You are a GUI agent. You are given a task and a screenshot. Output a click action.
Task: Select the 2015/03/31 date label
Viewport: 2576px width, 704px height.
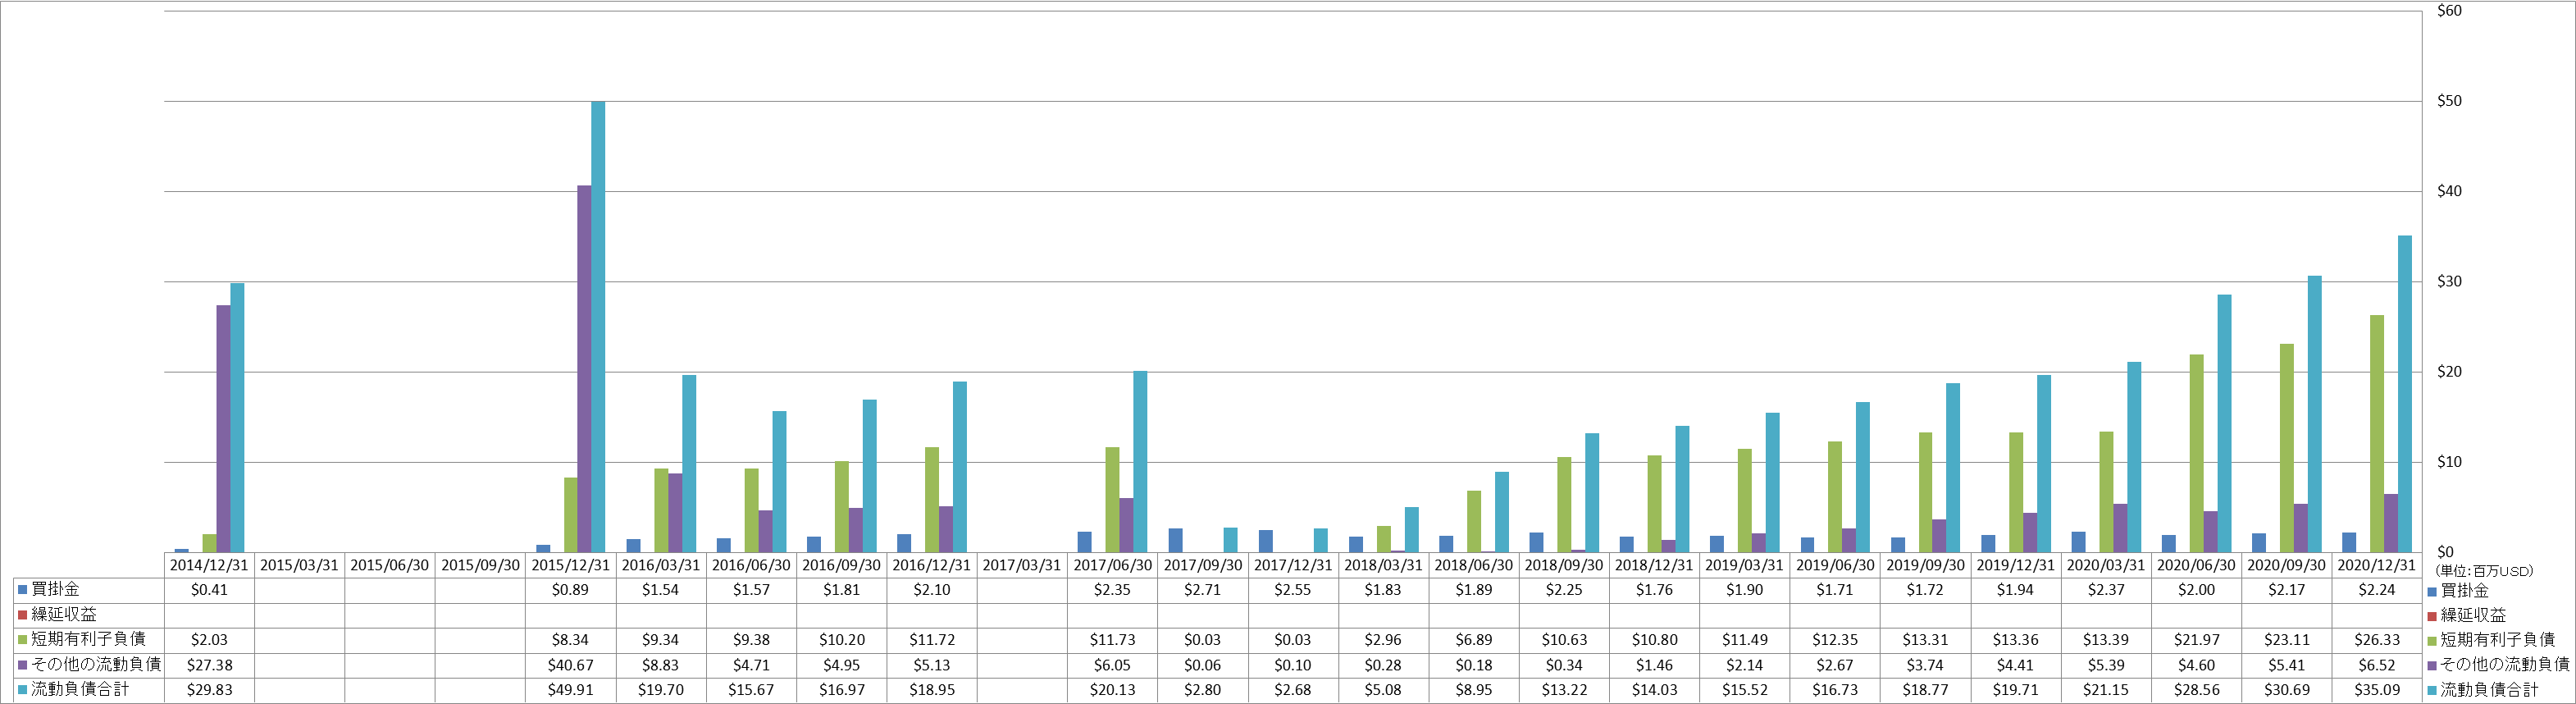coord(299,565)
